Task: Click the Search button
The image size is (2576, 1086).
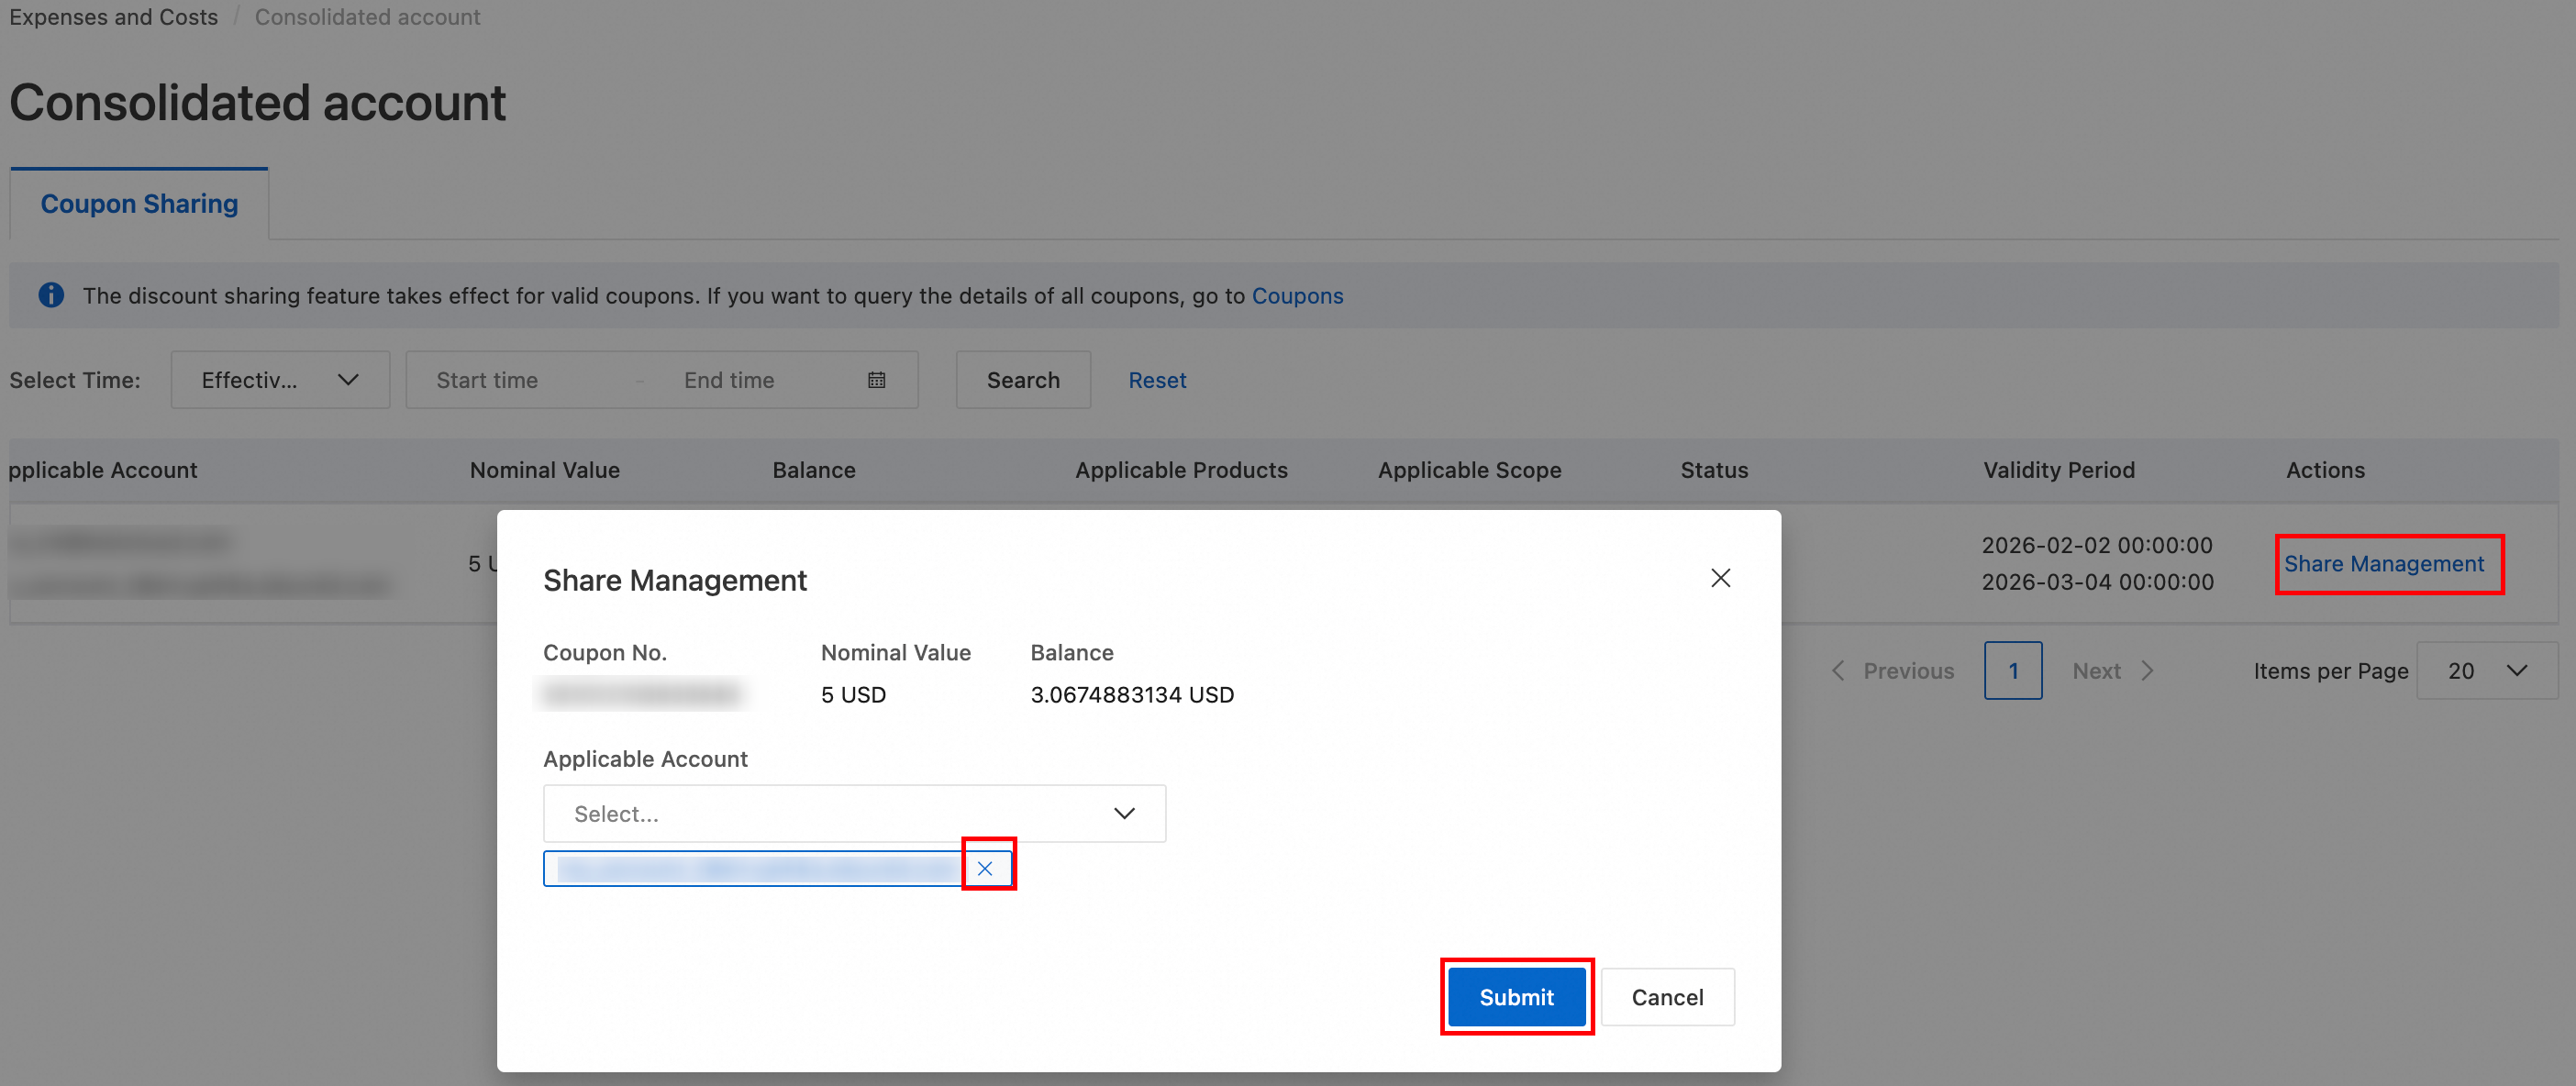Action: (x=1023, y=380)
